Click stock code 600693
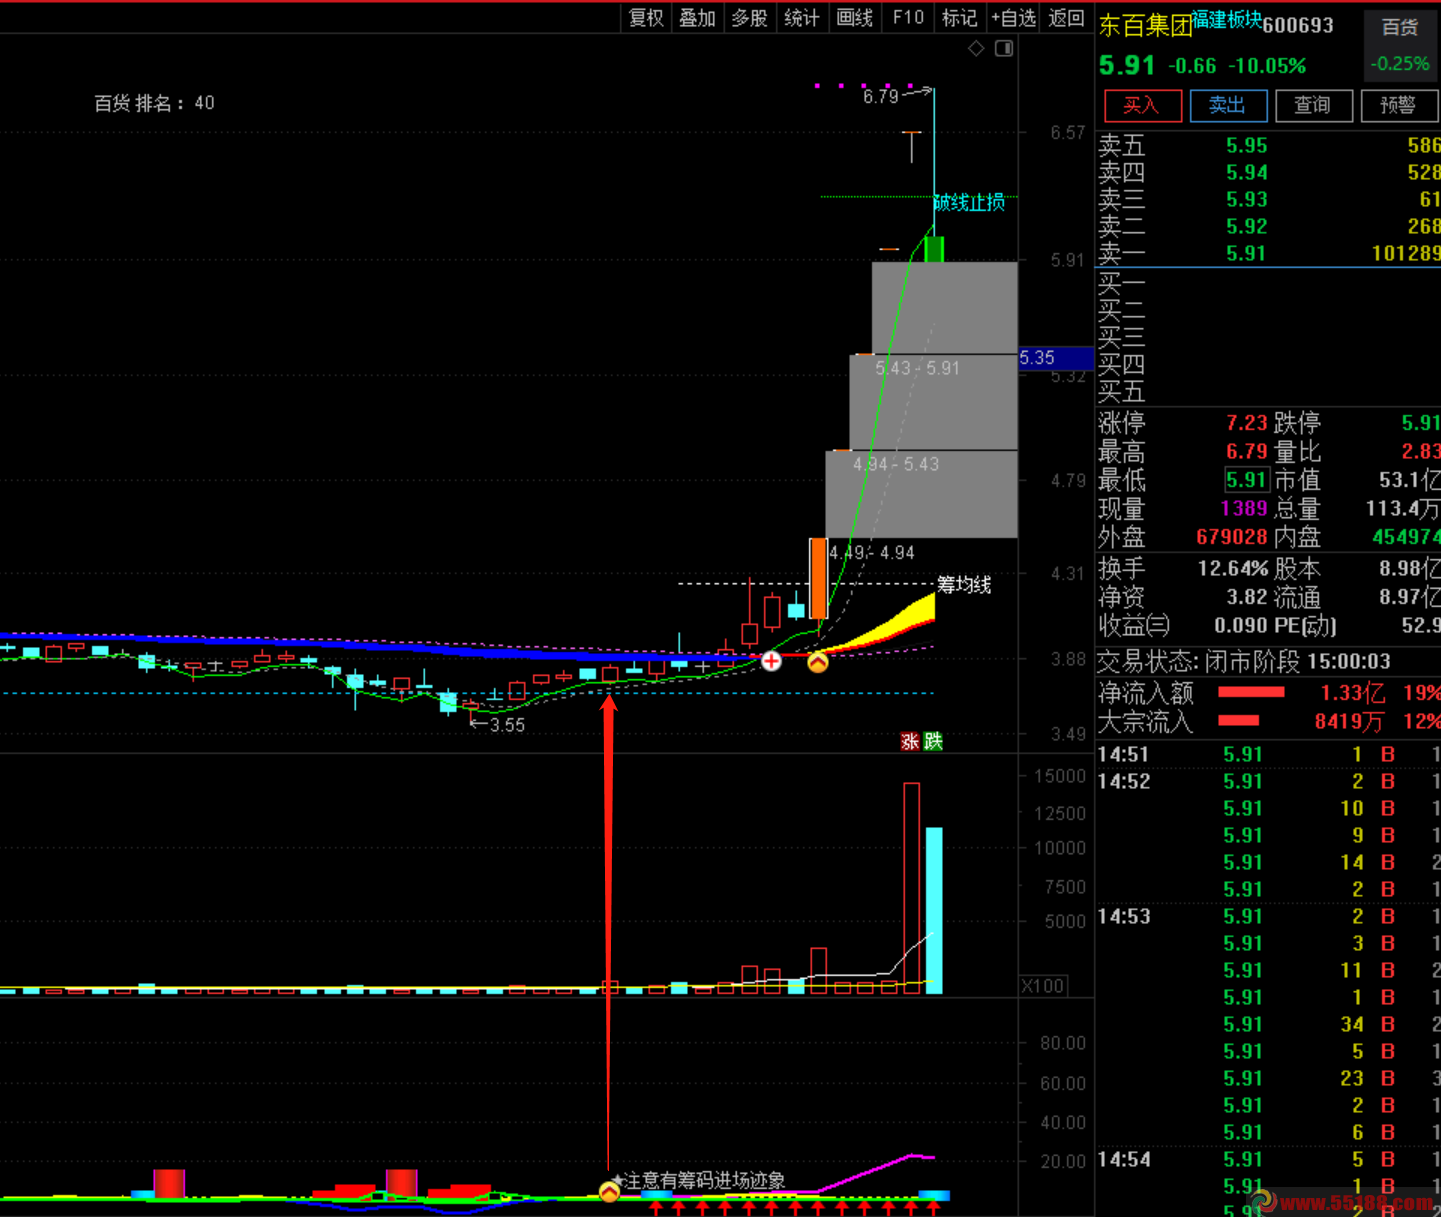 (x=1298, y=25)
